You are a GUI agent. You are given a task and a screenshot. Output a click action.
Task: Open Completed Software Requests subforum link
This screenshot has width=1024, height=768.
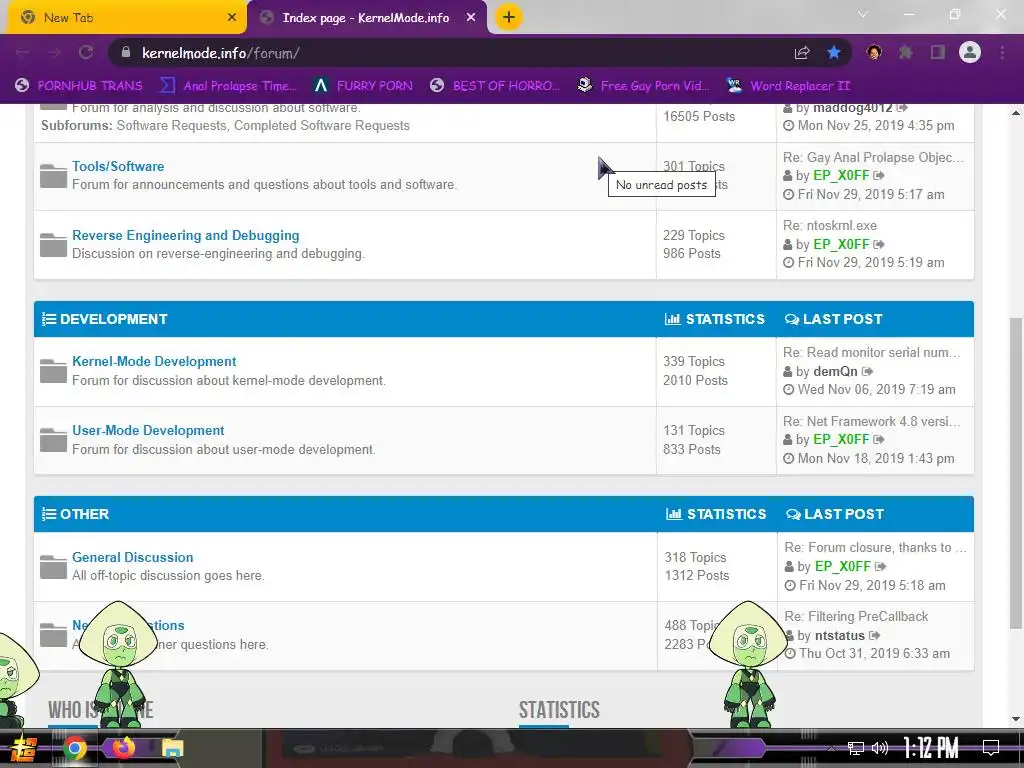[322, 125]
